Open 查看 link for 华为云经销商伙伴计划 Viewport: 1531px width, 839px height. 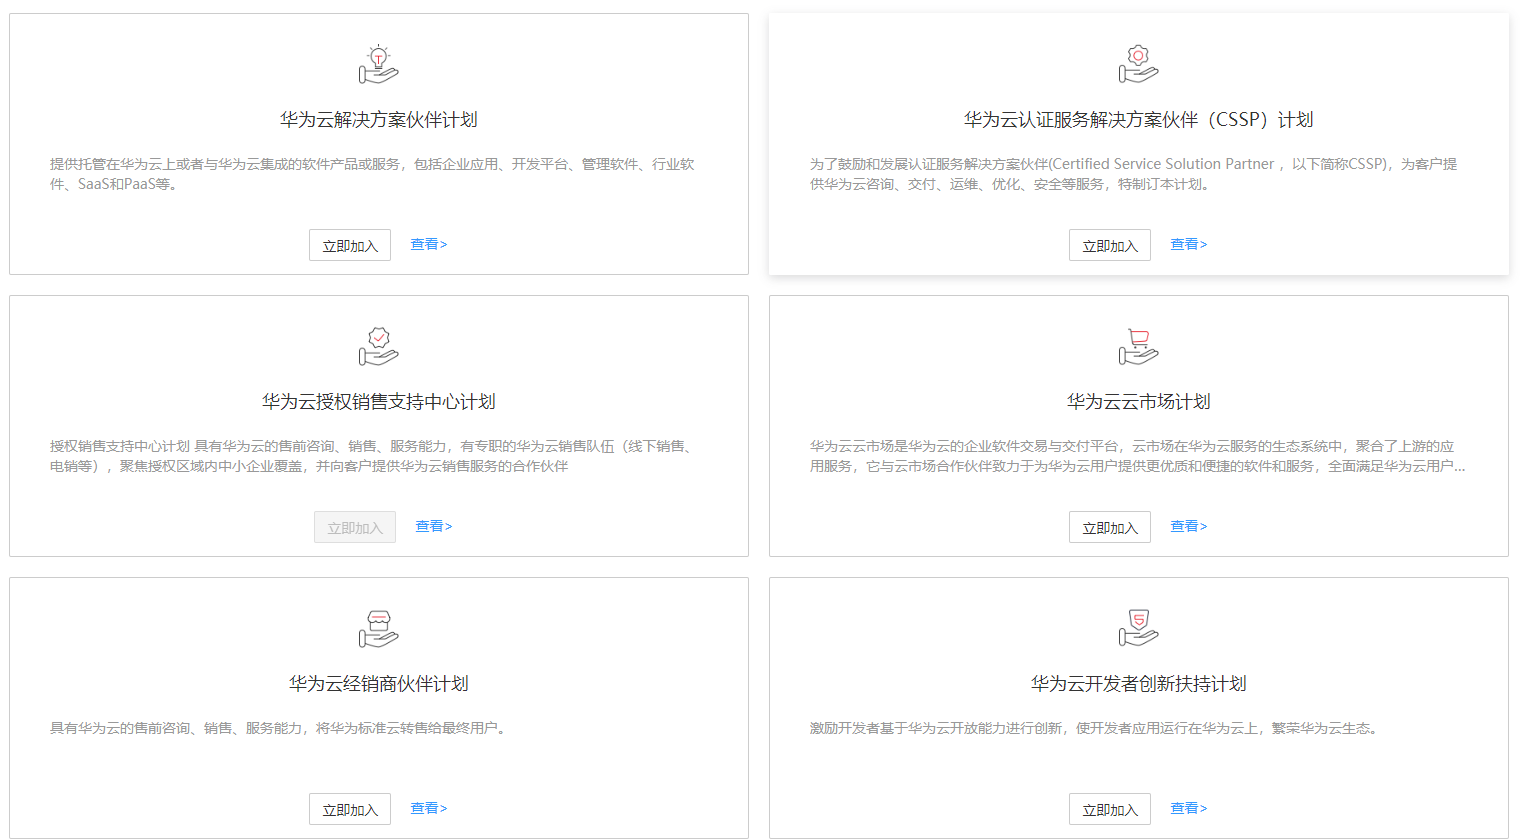(429, 808)
